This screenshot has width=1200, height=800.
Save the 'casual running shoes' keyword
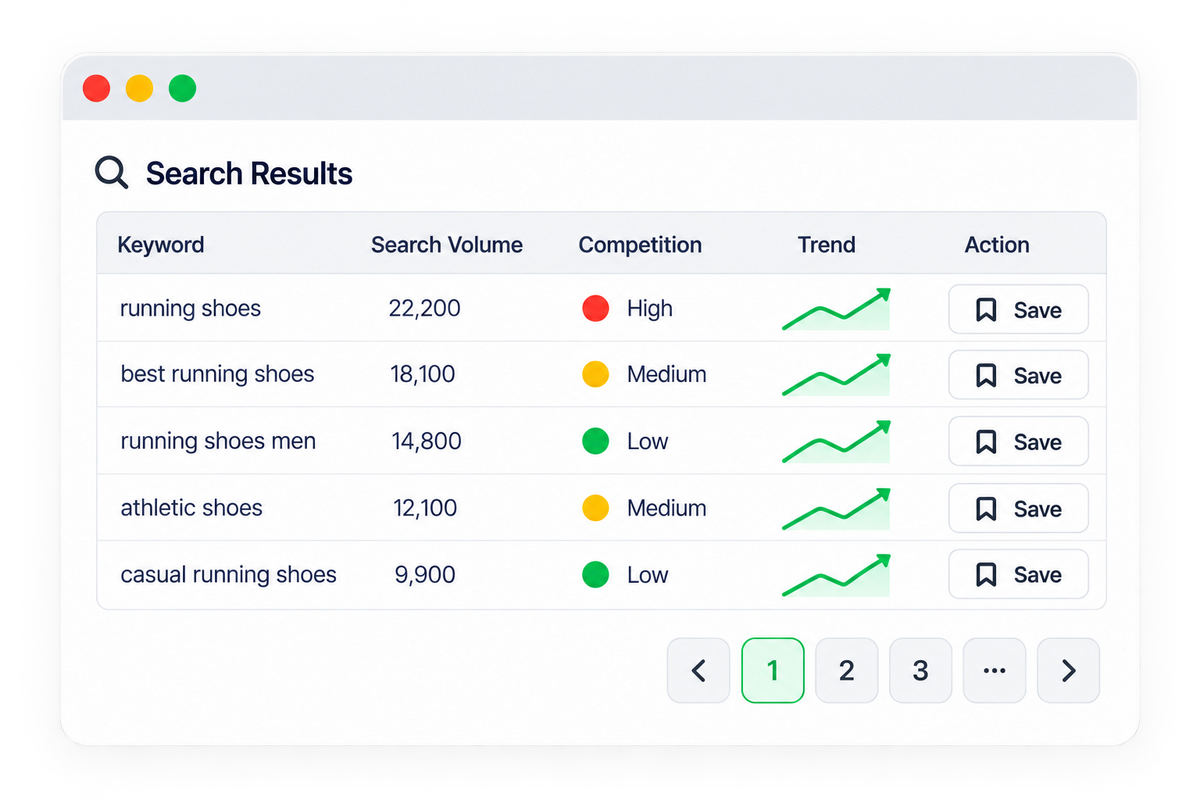click(x=1018, y=574)
